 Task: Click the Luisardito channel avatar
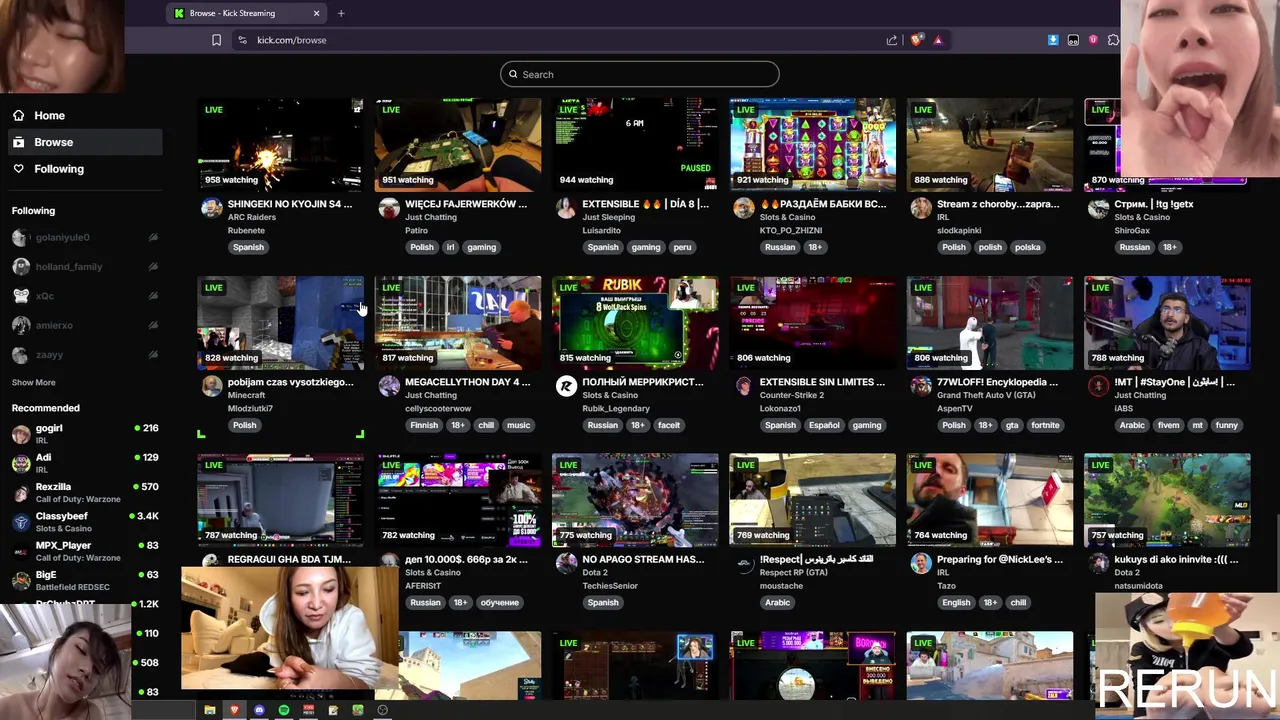point(566,208)
